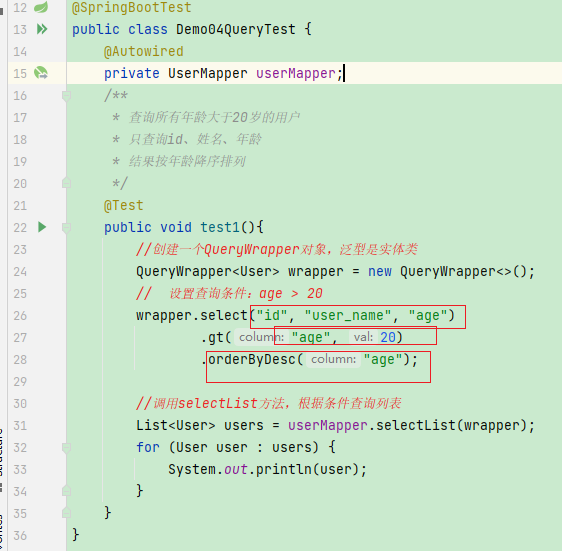Click the orderByDesc method call
The image size is (562, 551).
click(252, 360)
